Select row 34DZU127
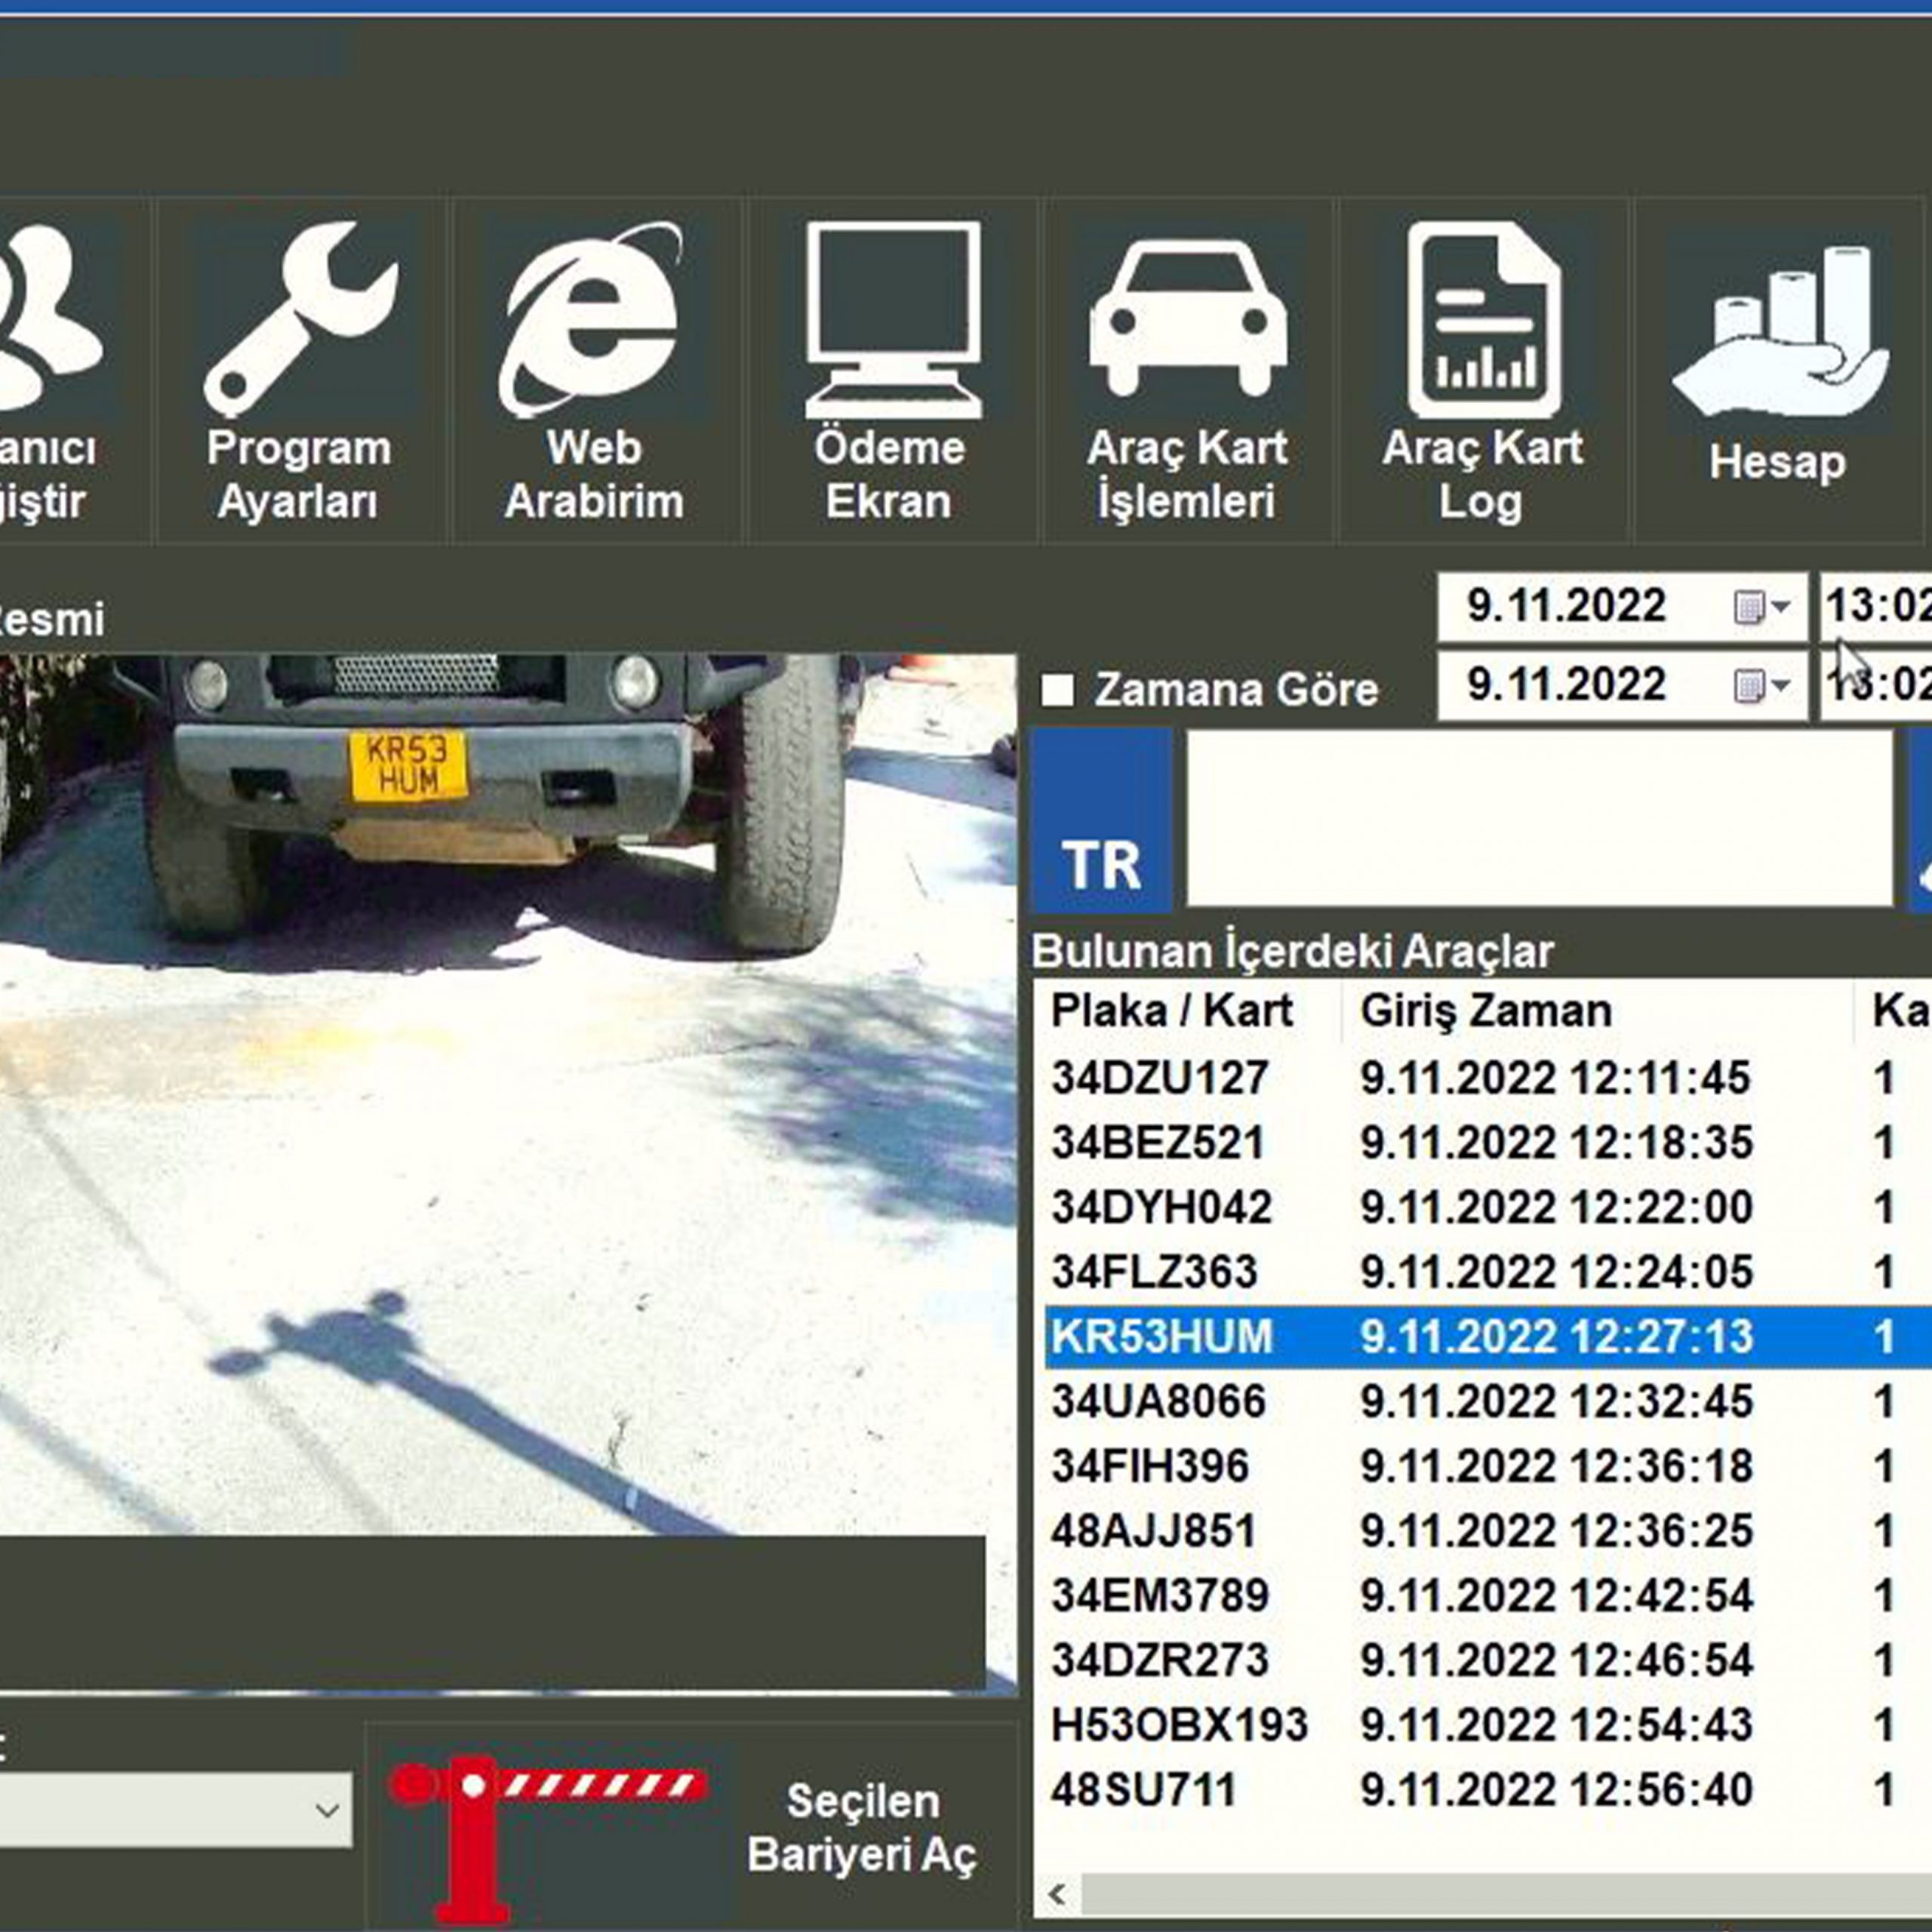 tap(1488, 1078)
